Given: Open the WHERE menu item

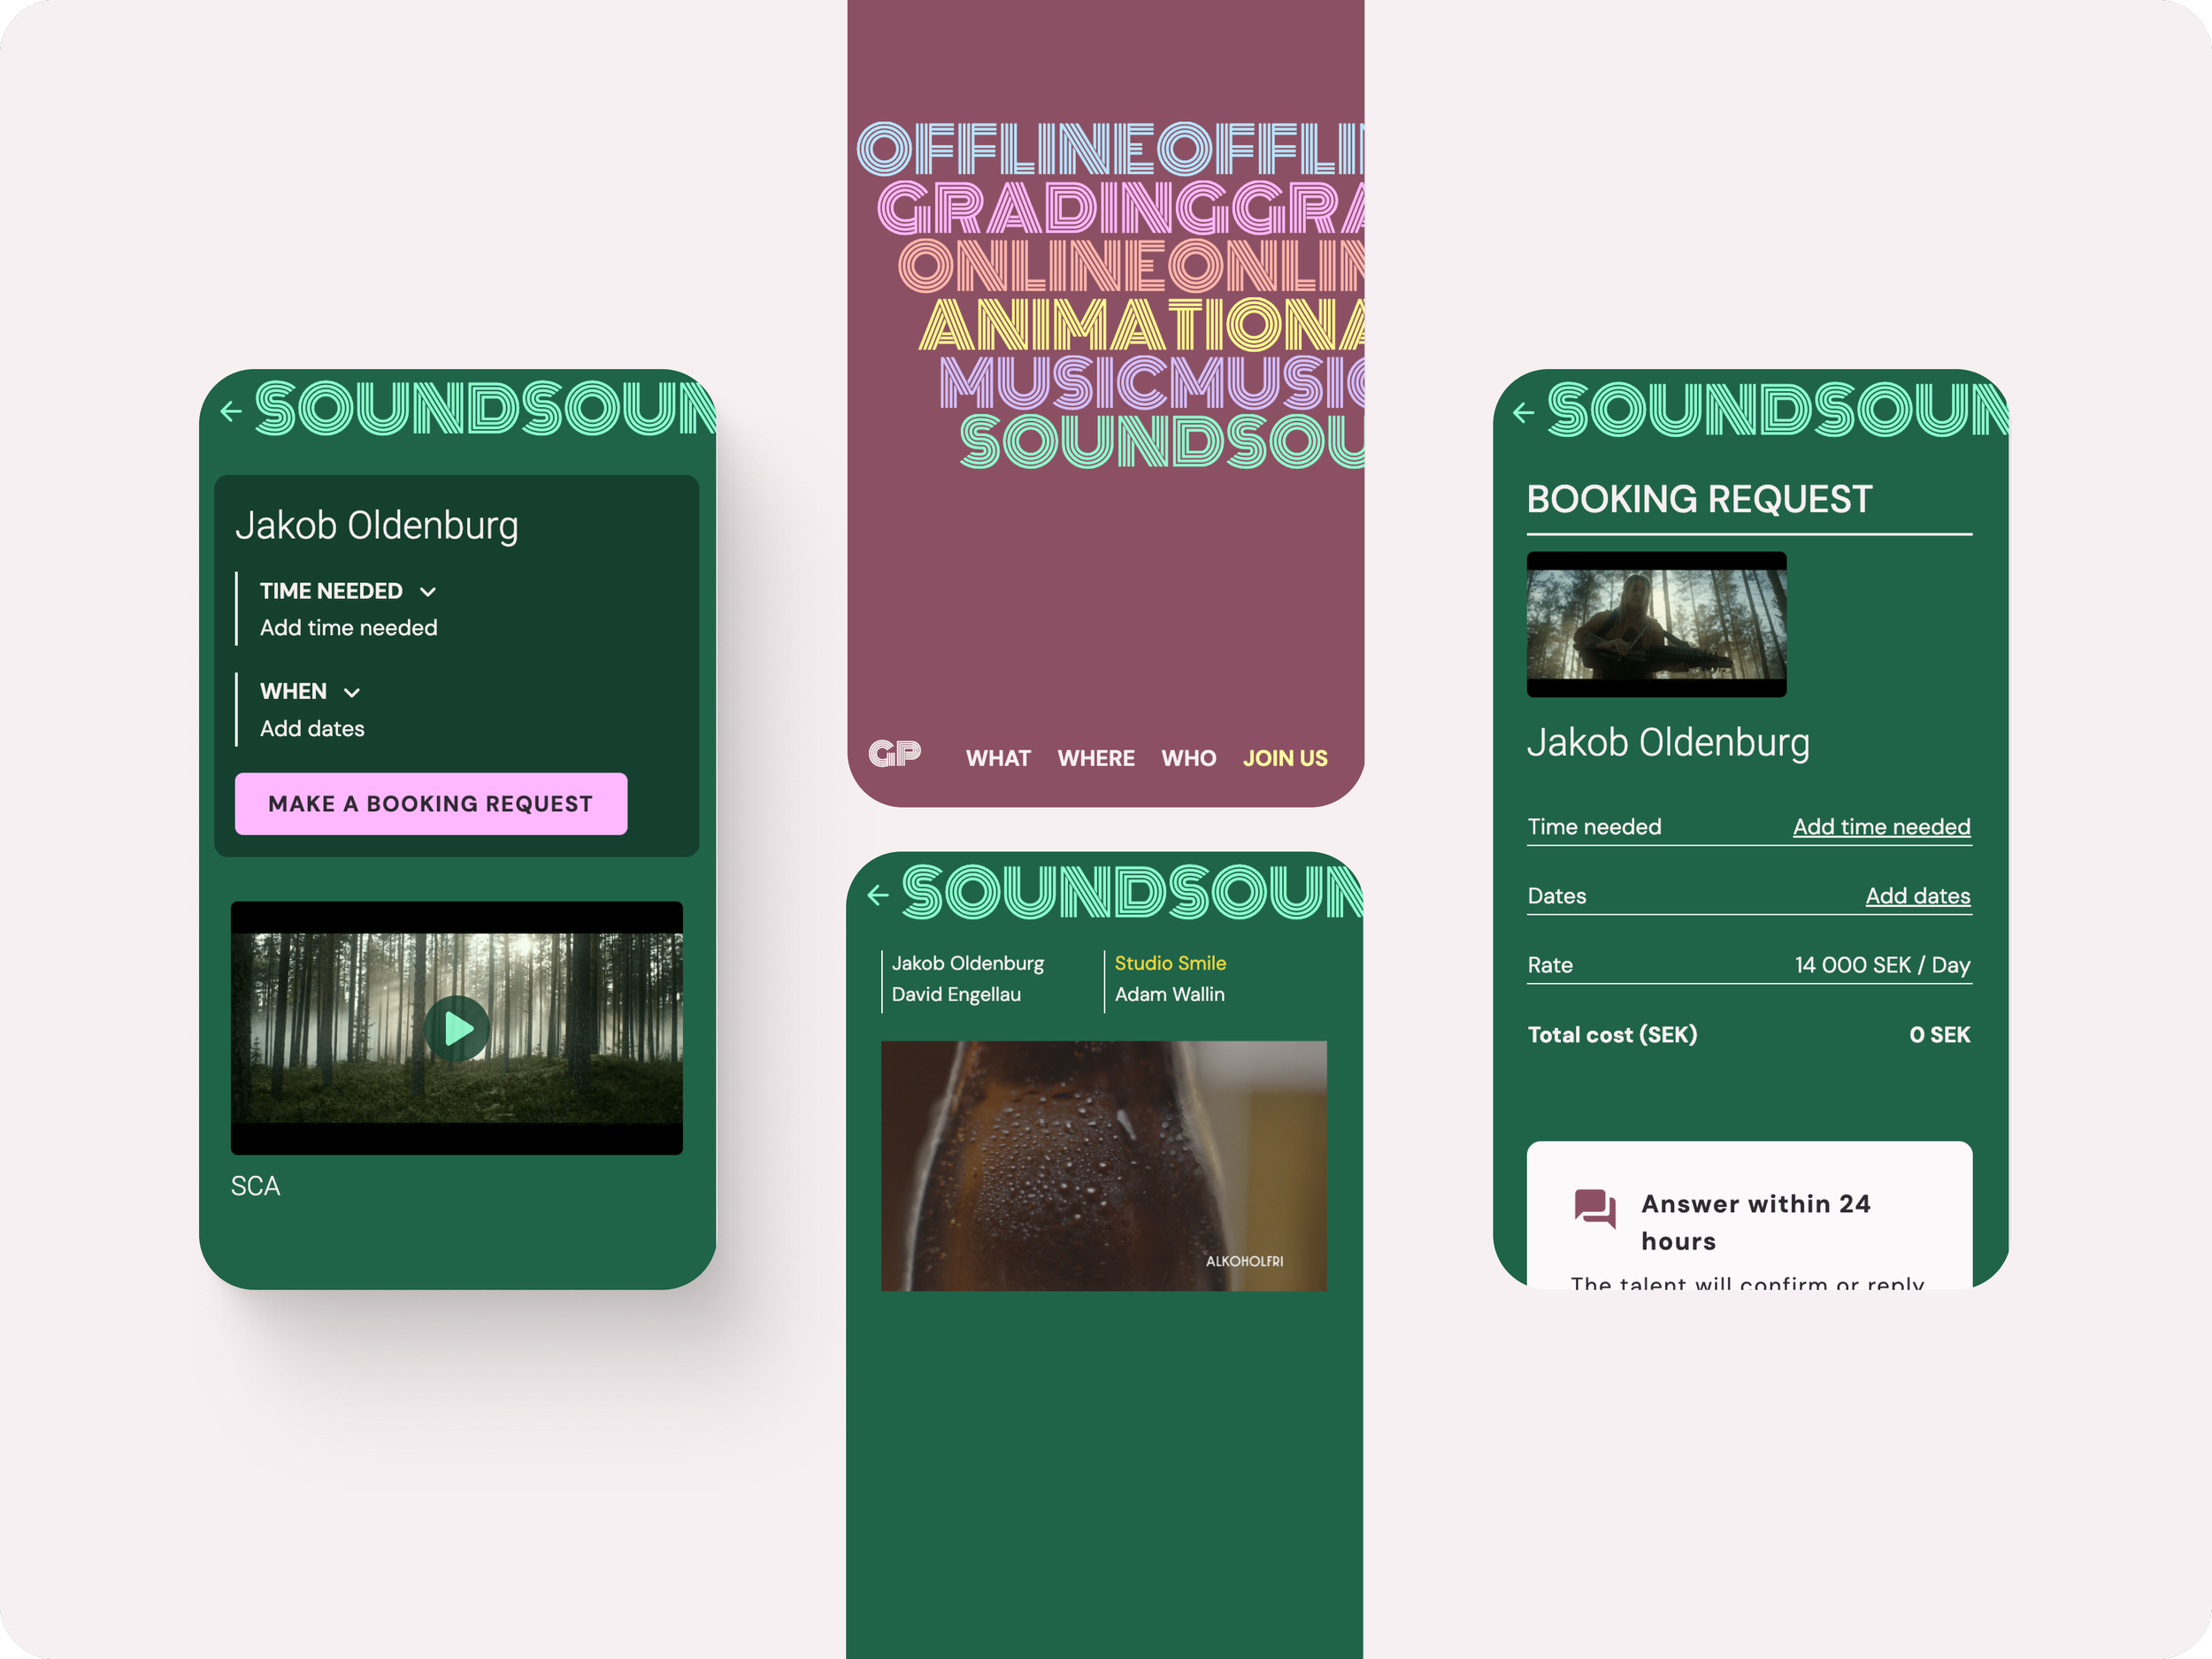Looking at the screenshot, I should pos(1095,758).
